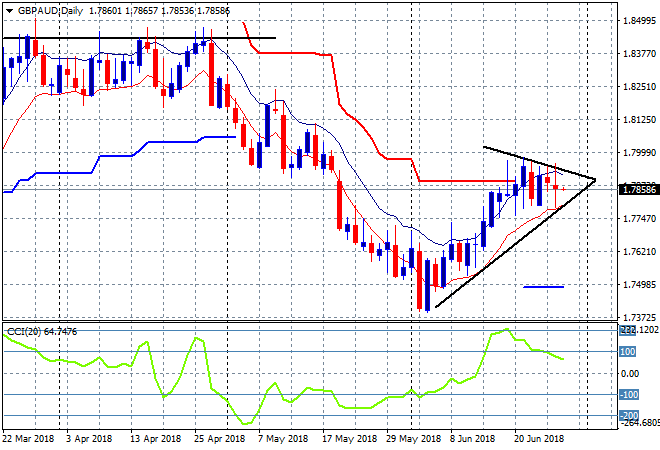Click the 25 Apr 2018 date label
The image size is (660, 450).
[x=219, y=439]
